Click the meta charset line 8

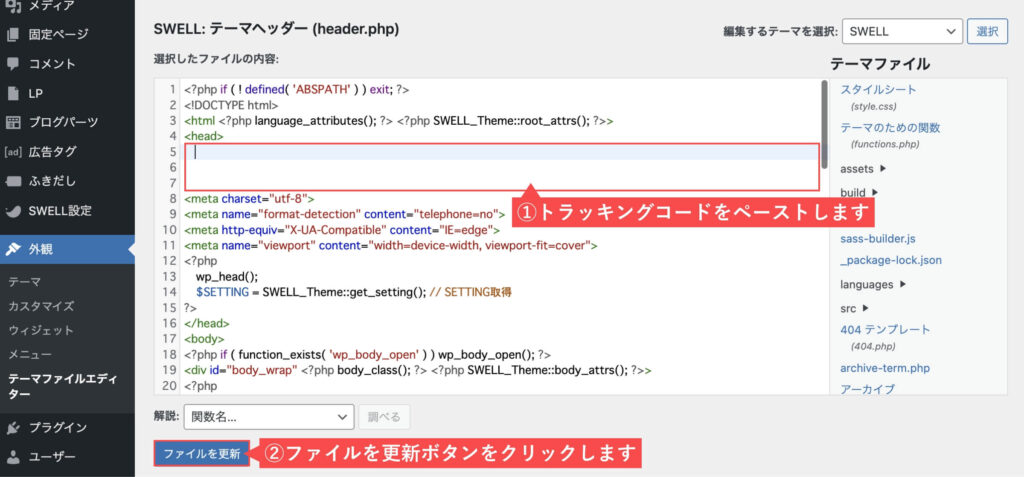tap(250, 199)
